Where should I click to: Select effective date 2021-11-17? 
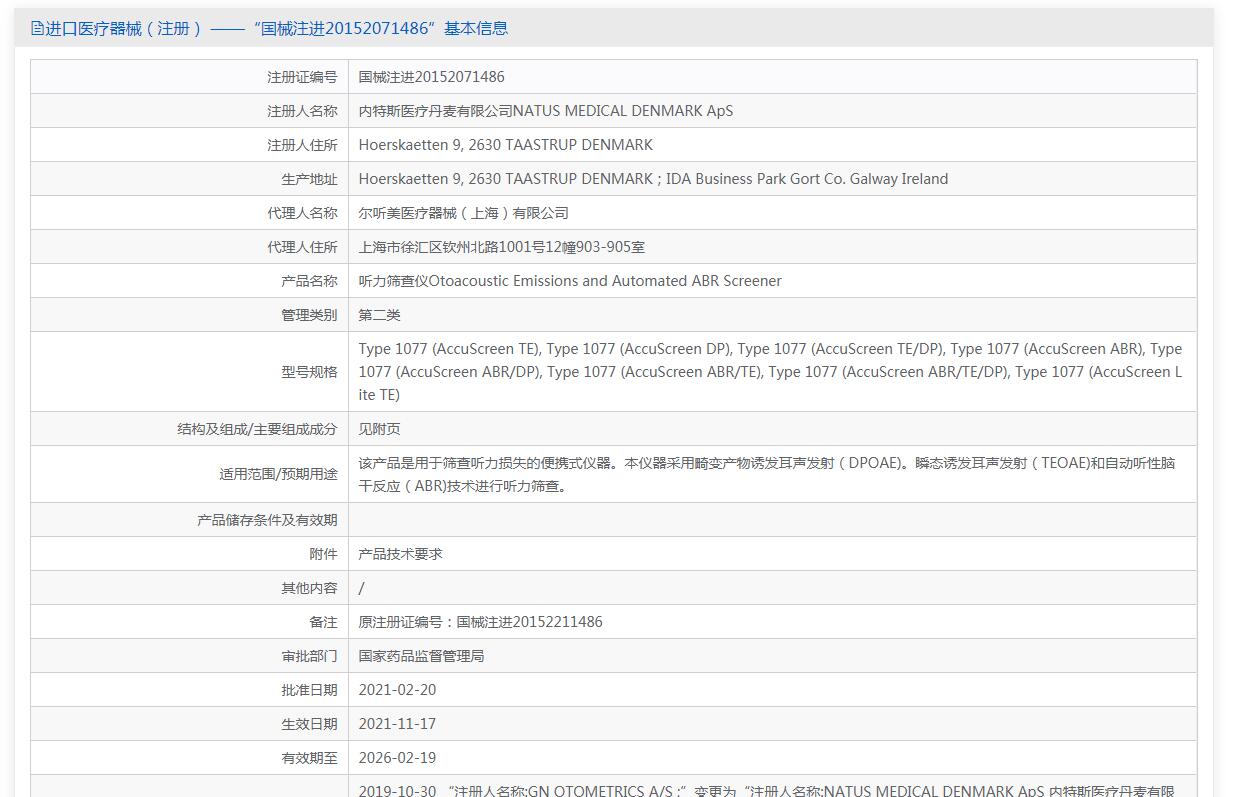point(398,724)
